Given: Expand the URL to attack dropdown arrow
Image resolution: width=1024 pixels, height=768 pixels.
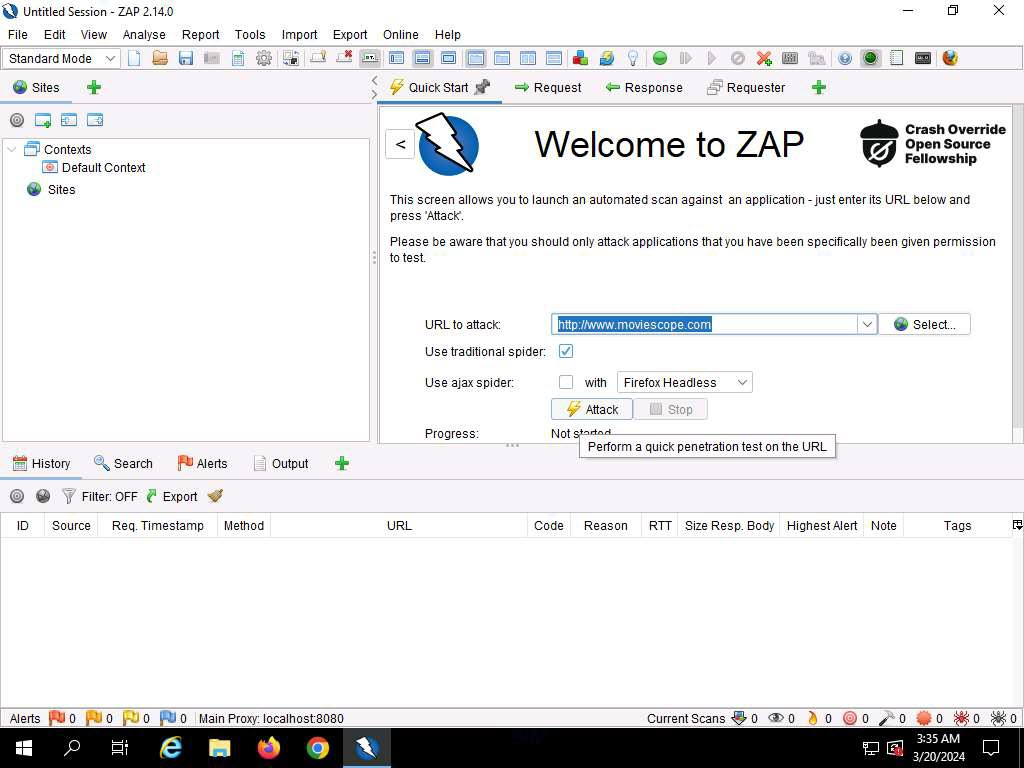Looking at the screenshot, I should pyautogui.click(x=866, y=324).
